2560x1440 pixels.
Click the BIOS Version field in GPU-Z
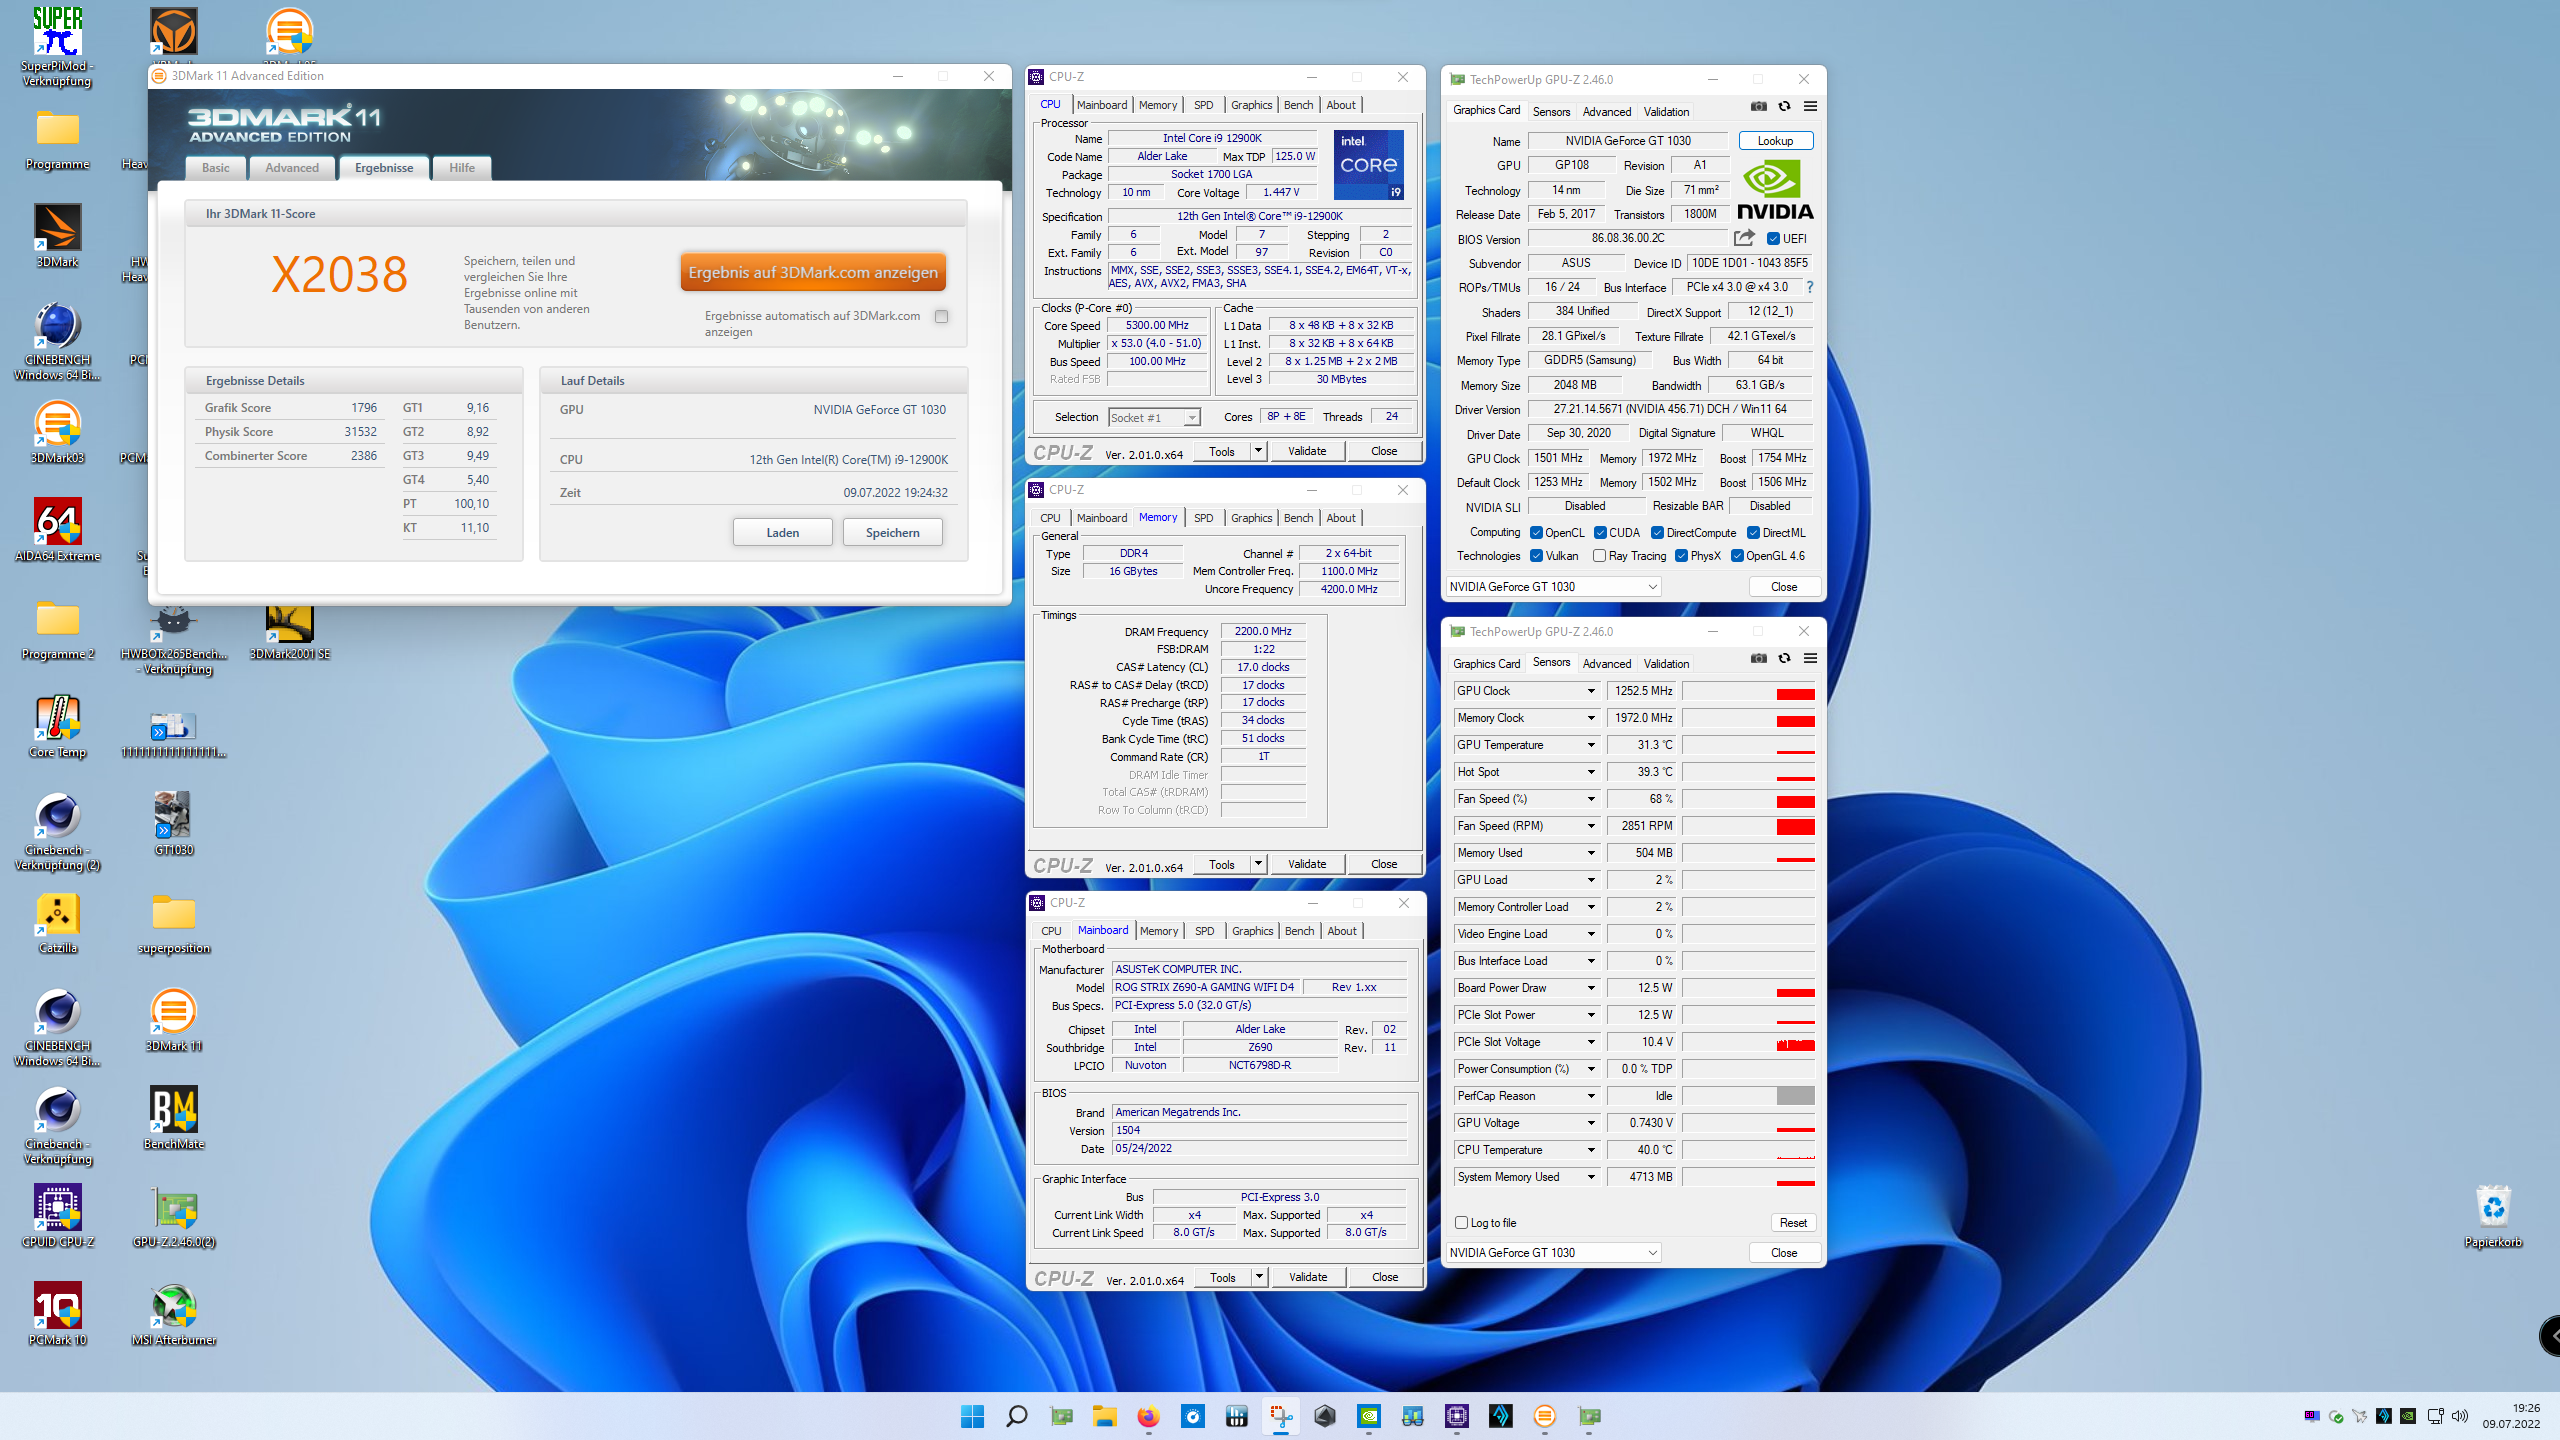point(1628,239)
